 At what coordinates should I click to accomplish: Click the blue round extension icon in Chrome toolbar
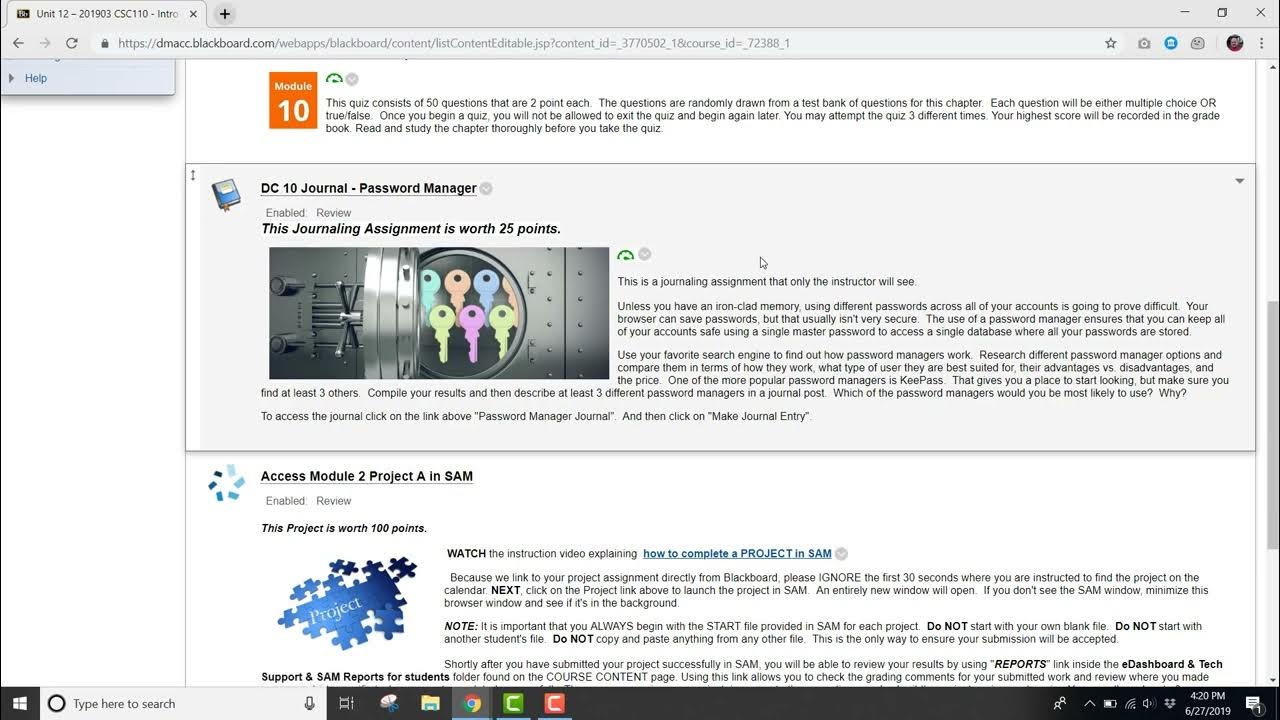[x=1171, y=43]
